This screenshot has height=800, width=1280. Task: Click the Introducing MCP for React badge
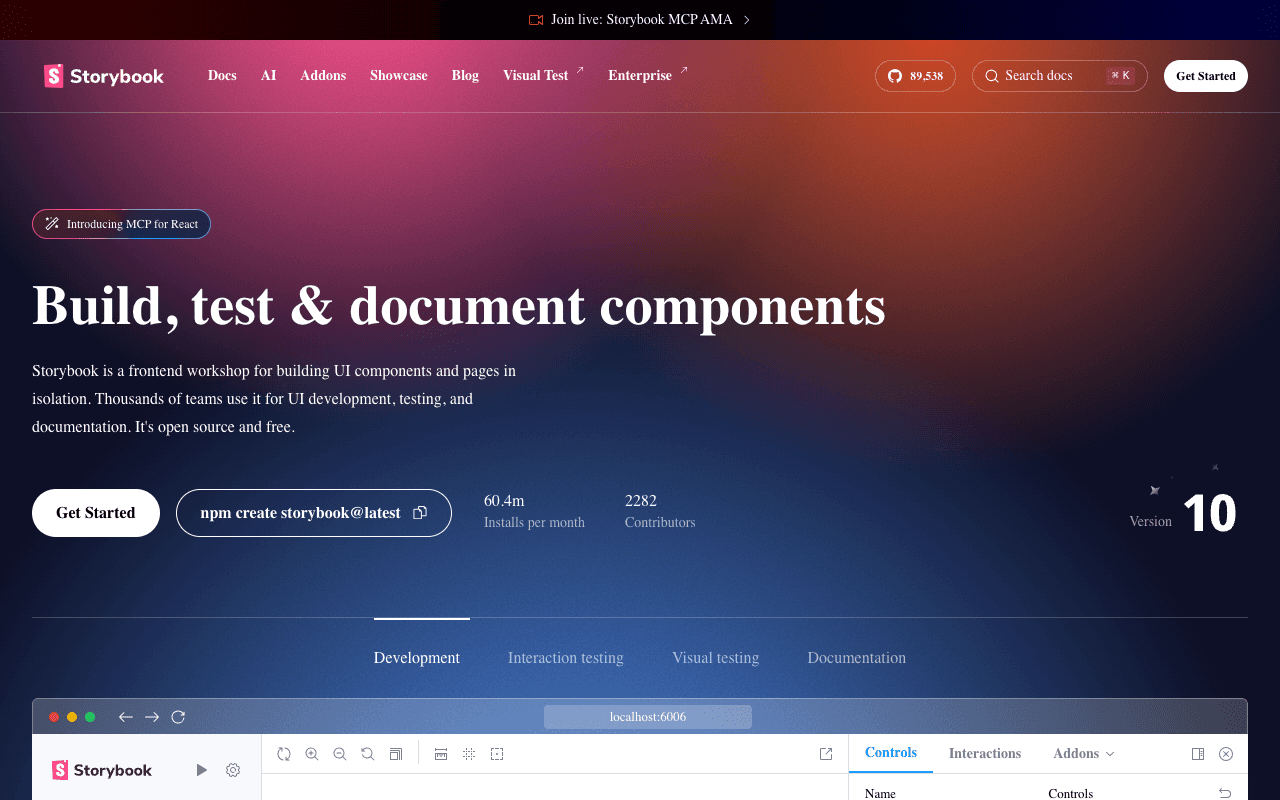click(x=121, y=224)
